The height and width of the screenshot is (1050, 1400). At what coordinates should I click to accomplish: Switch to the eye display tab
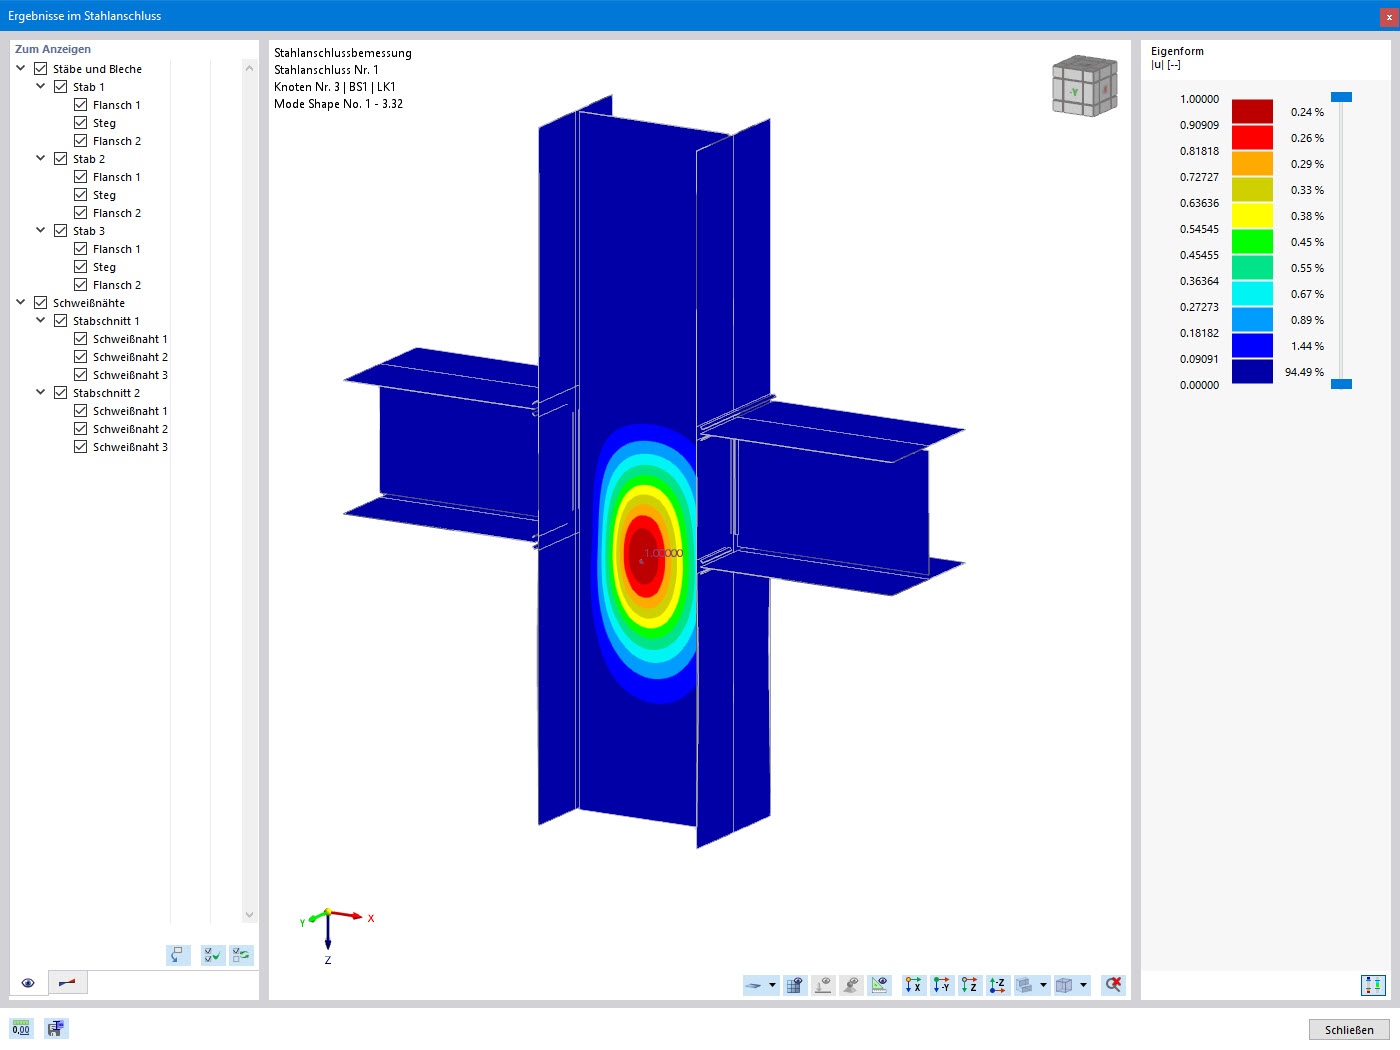(28, 983)
